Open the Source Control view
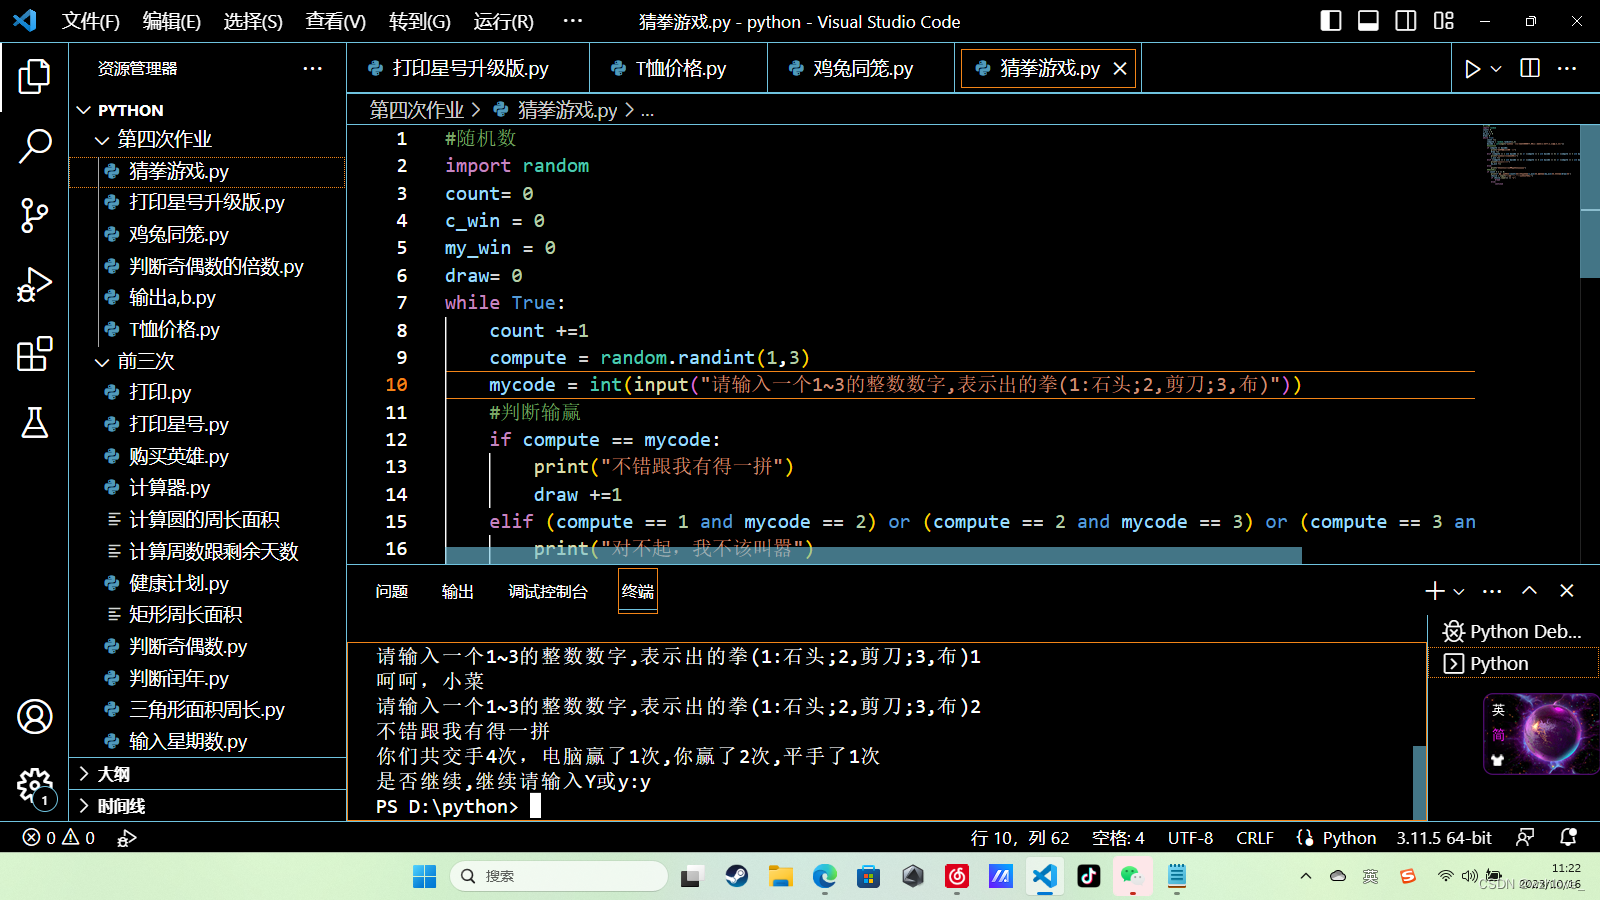 point(34,215)
